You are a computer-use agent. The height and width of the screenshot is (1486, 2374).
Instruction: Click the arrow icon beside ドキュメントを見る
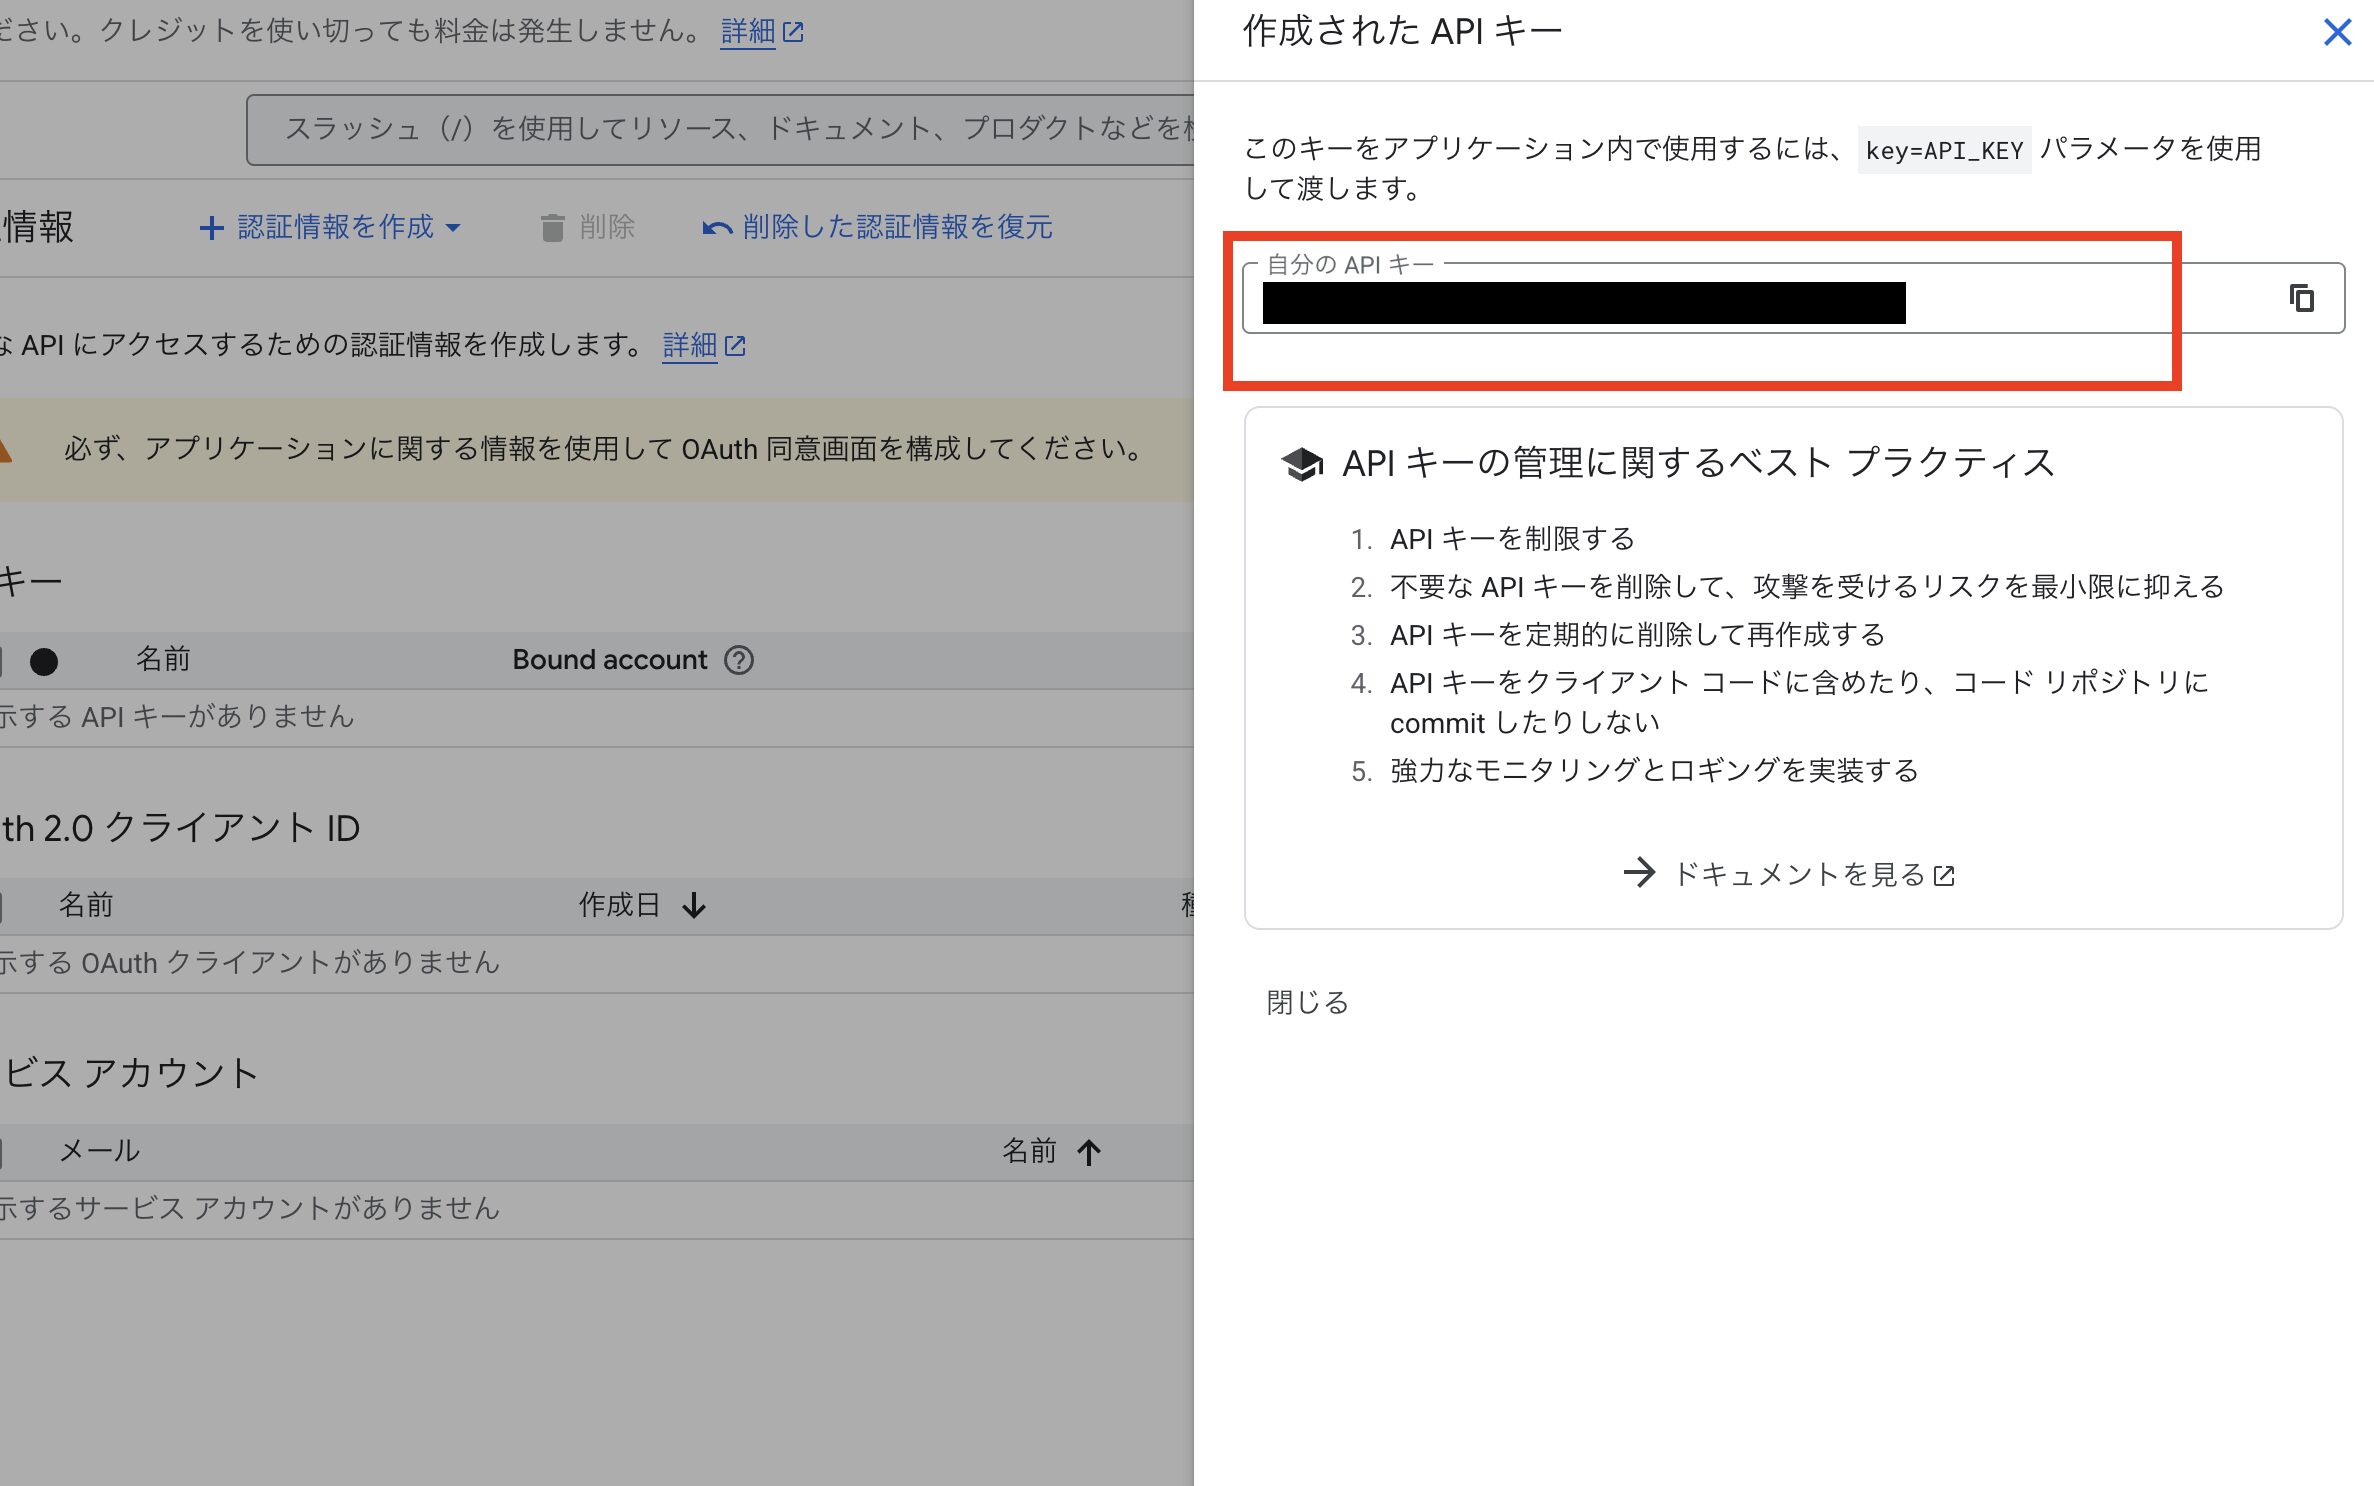1639,872
